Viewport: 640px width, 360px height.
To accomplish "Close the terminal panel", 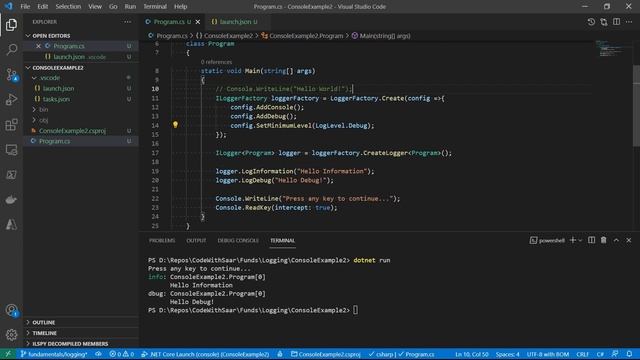I will (629, 240).
